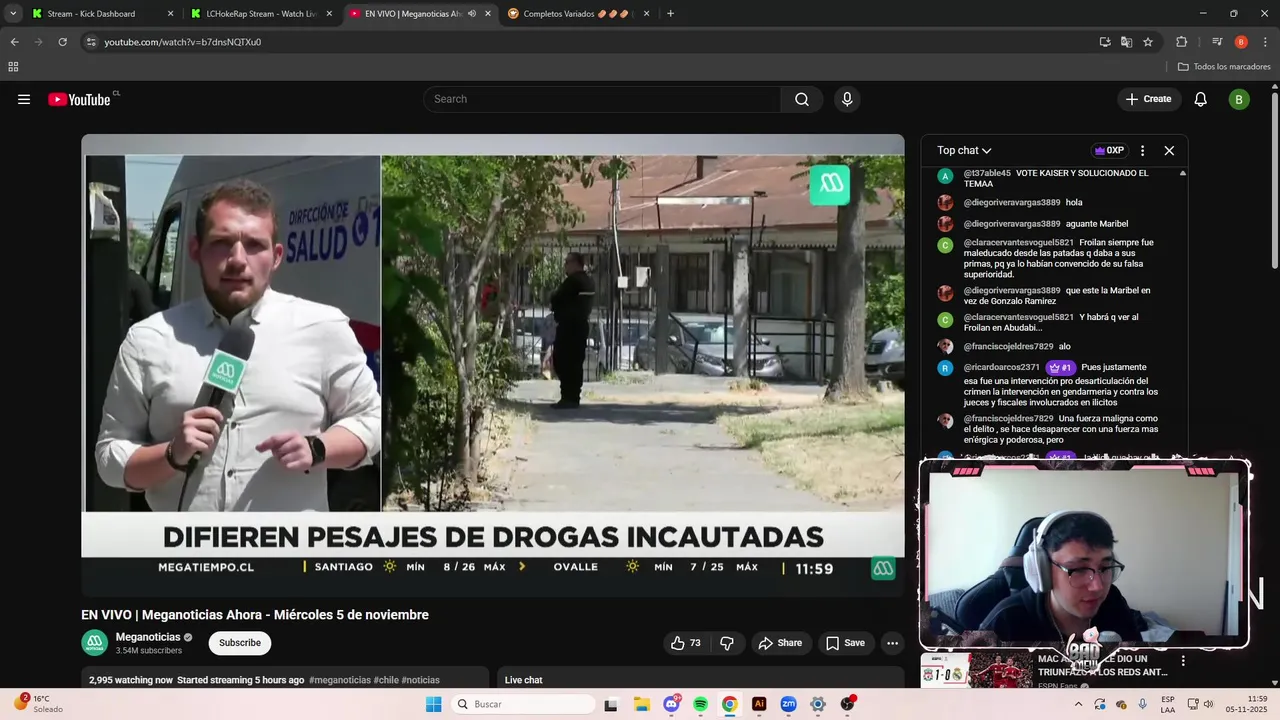Translate this page icon

click(1126, 42)
